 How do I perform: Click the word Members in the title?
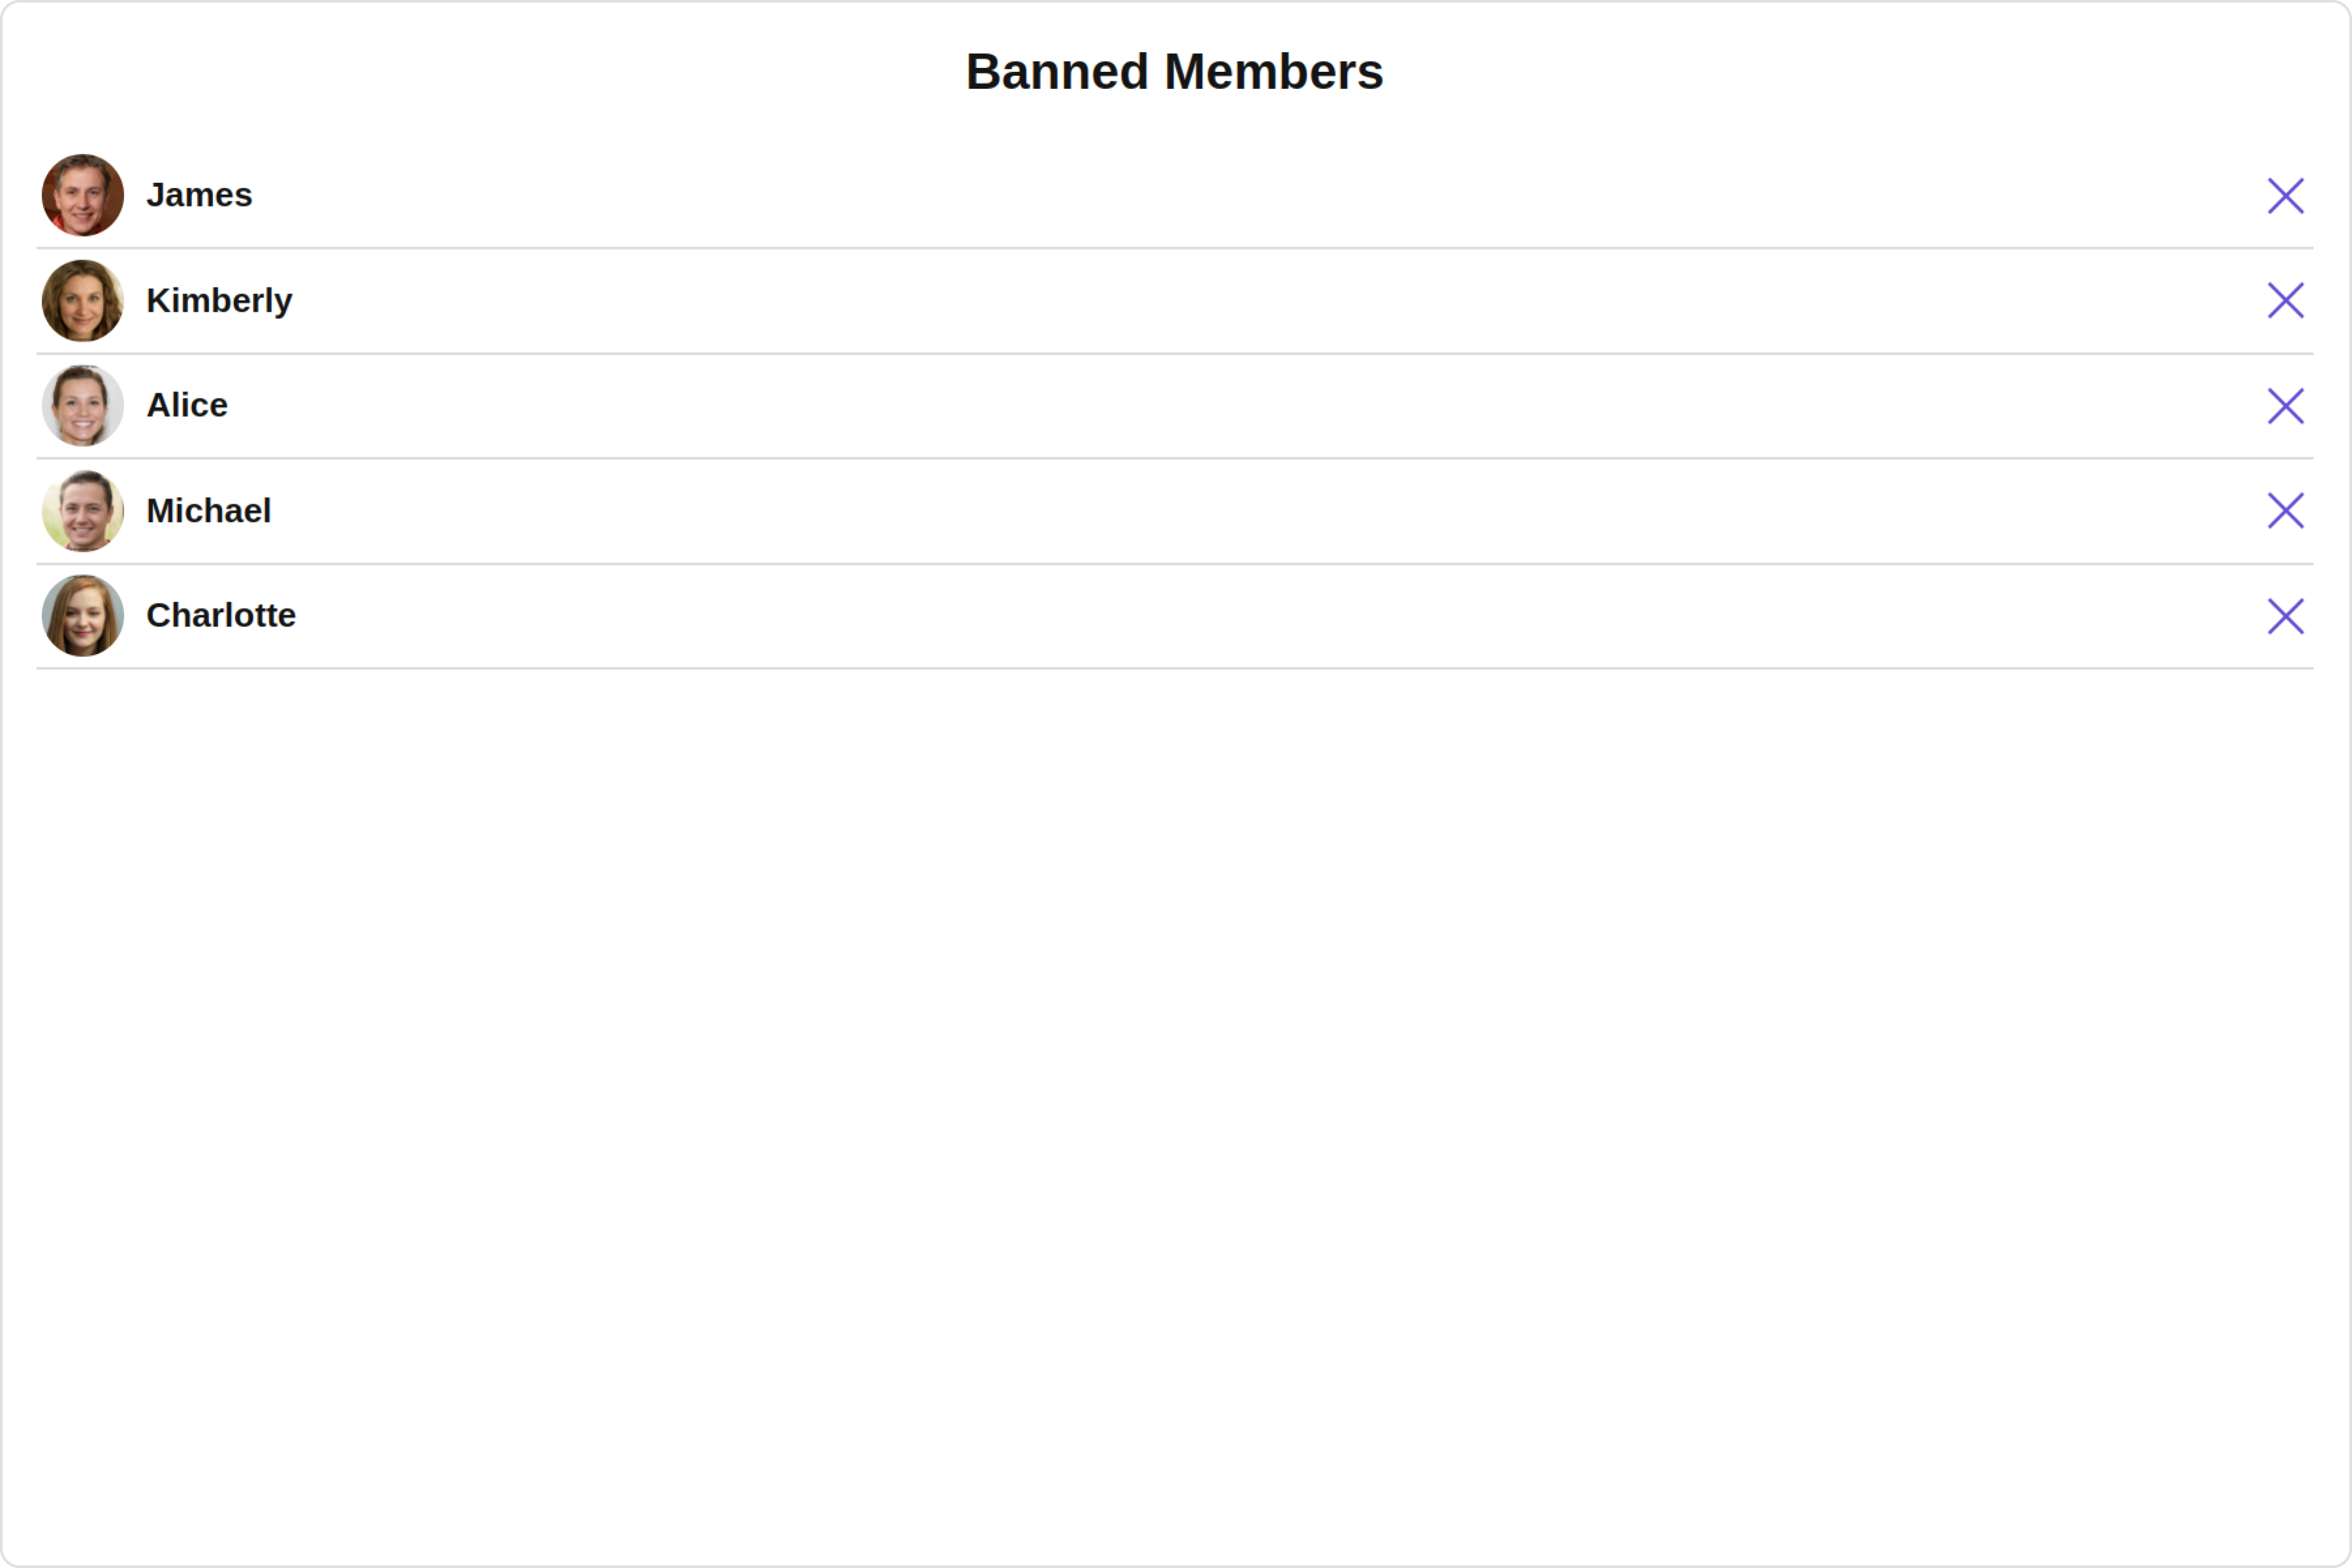(x=1274, y=72)
